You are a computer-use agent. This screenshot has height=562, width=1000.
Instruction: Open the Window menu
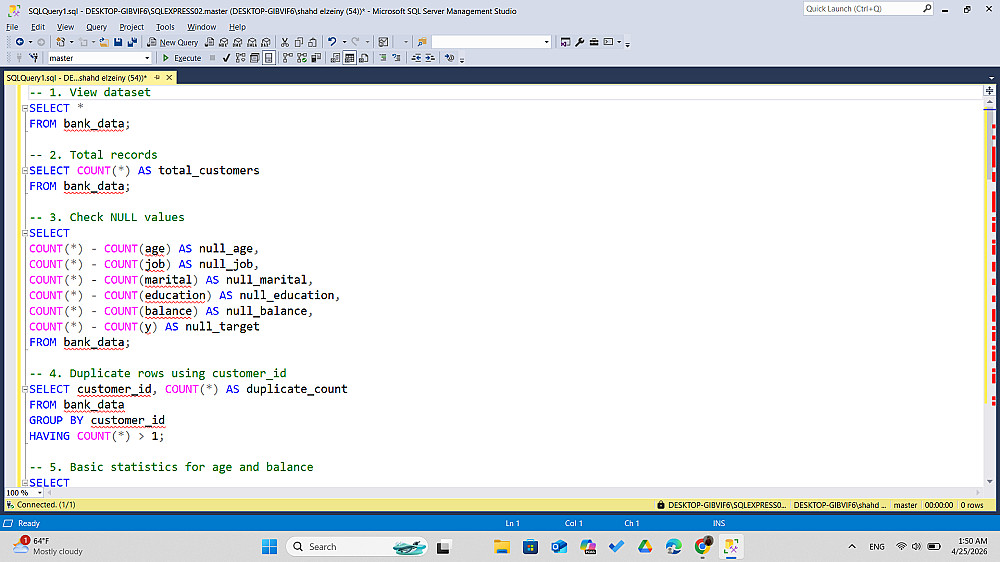(202, 27)
